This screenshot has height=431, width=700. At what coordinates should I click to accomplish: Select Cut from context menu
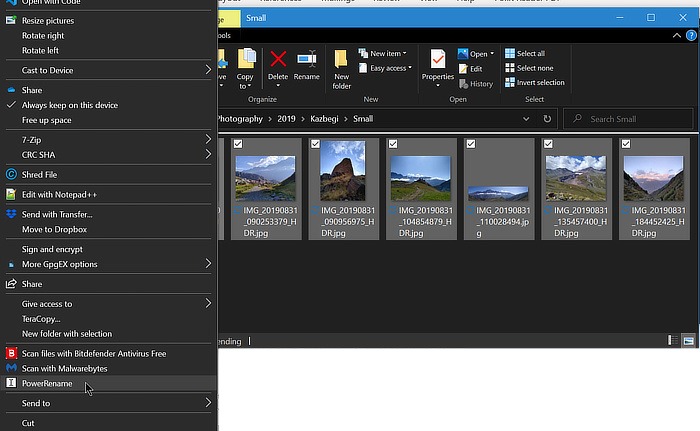(28, 423)
